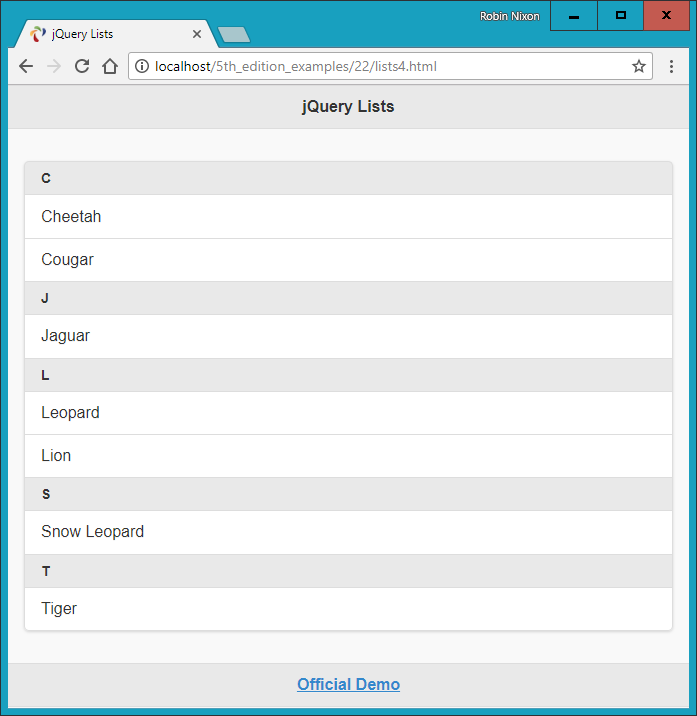
Task: Select the Jaguar list item
Action: click(x=348, y=336)
